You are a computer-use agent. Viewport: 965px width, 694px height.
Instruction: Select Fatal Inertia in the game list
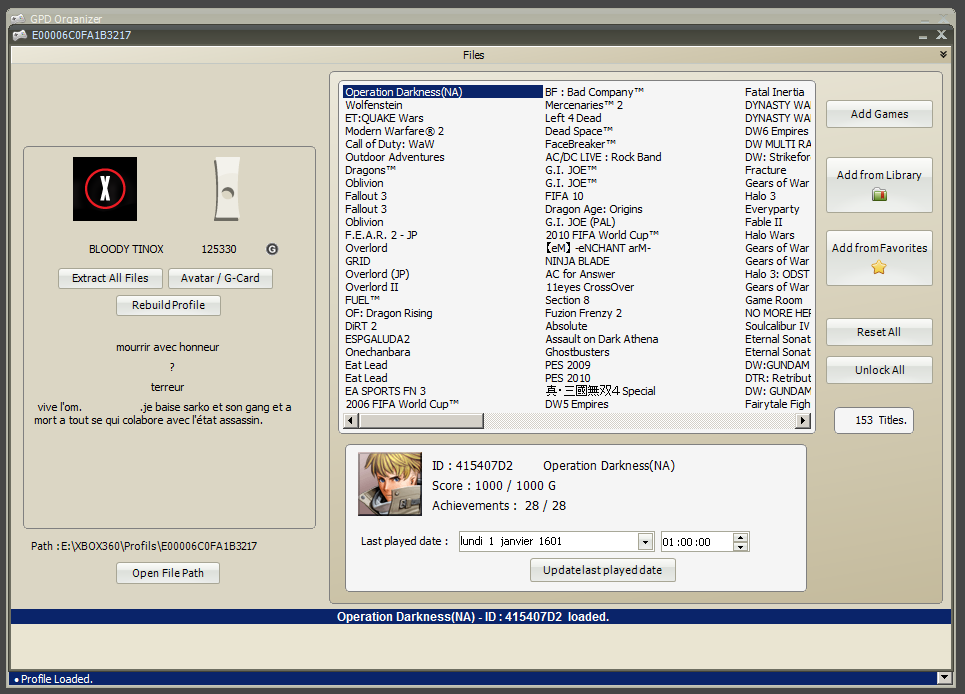774,92
